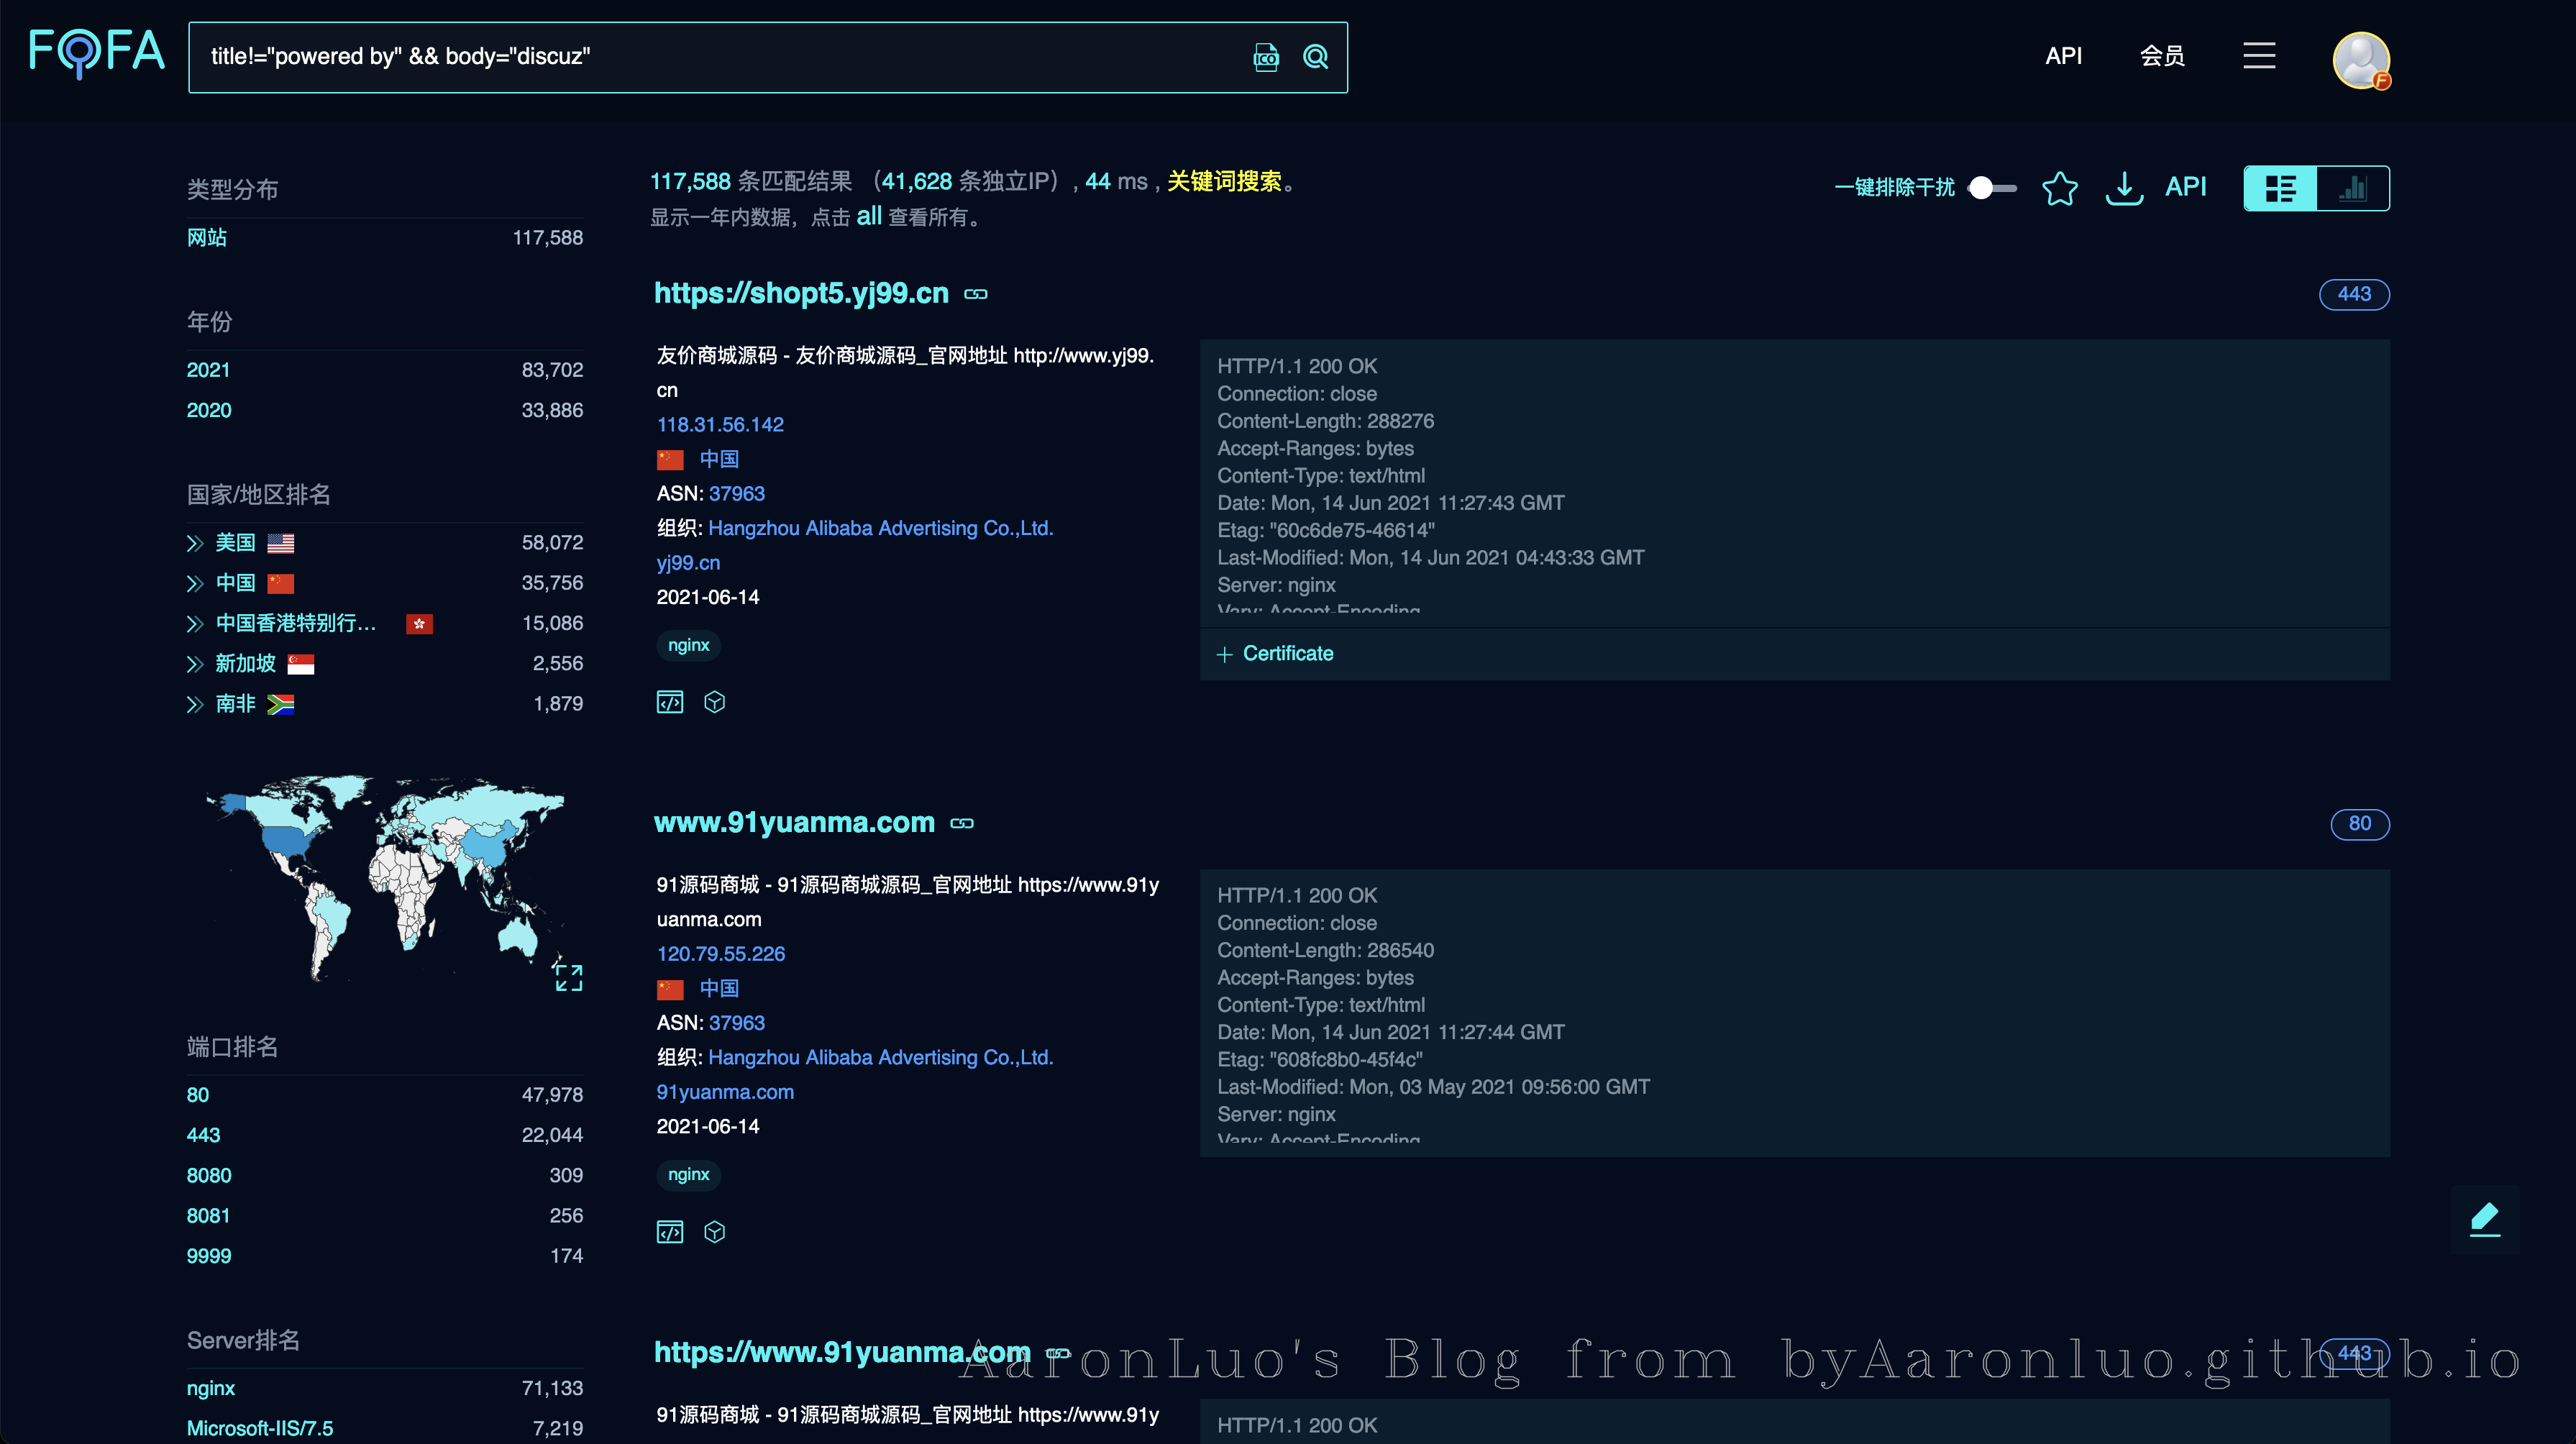The width and height of the screenshot is (2576, 1444).
Task: Open the API menu in header
Action: [x=2063, y=56]
